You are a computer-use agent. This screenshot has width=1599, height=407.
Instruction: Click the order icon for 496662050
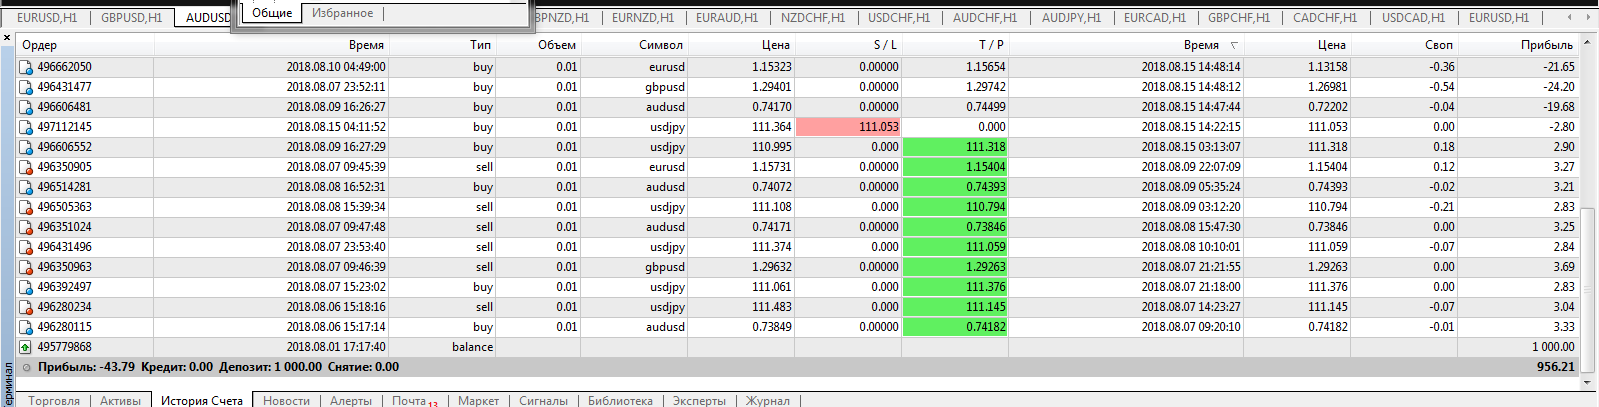[x=26, y=67]
